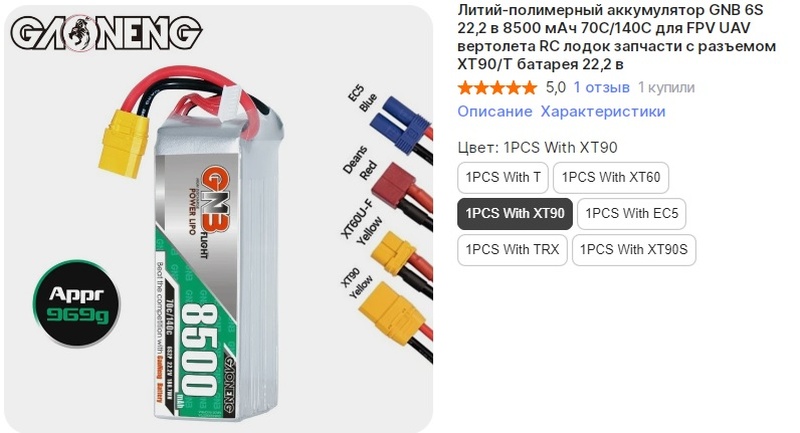This screenshot has width=800, height=433.
Task: Select the 1PCS With XT90 variant
Action: click(515, 213)
